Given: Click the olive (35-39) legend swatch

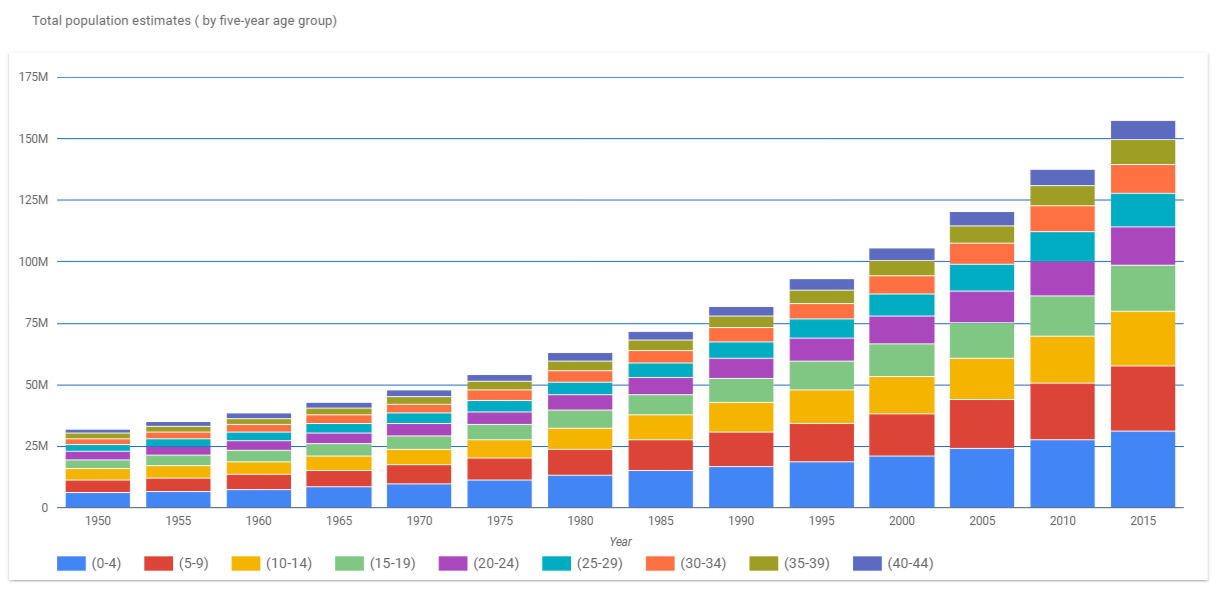Looking at the screenshot, I should click(763, 563).
